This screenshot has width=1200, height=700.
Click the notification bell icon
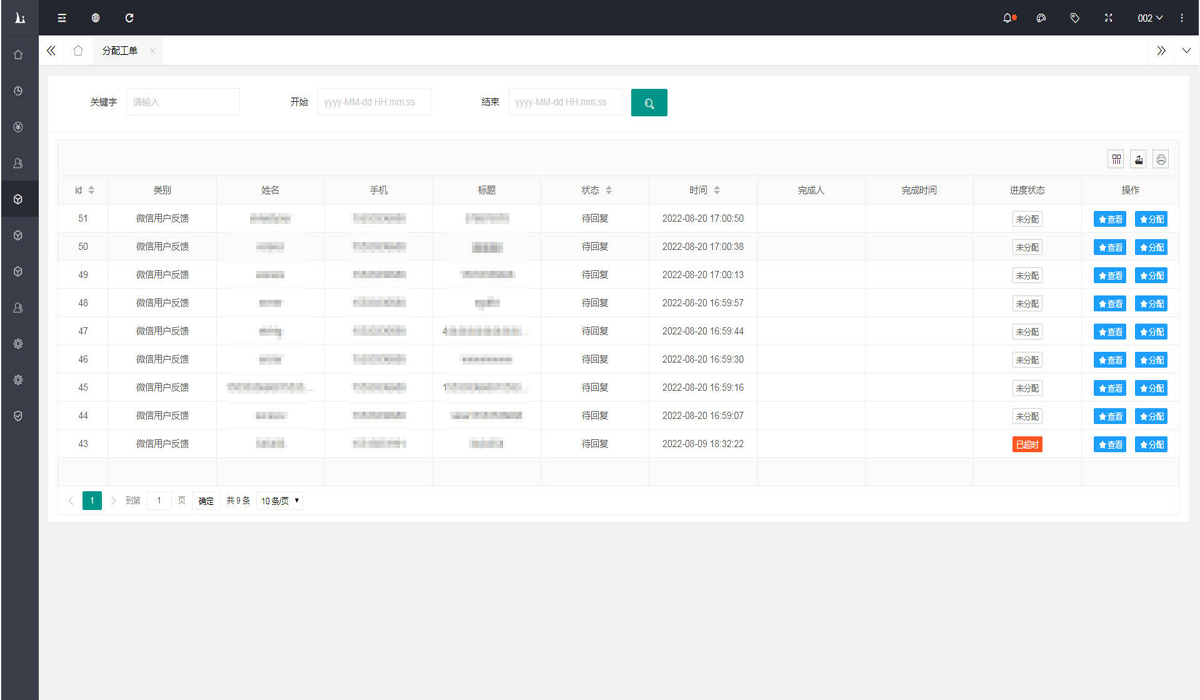coord(1008,18)
